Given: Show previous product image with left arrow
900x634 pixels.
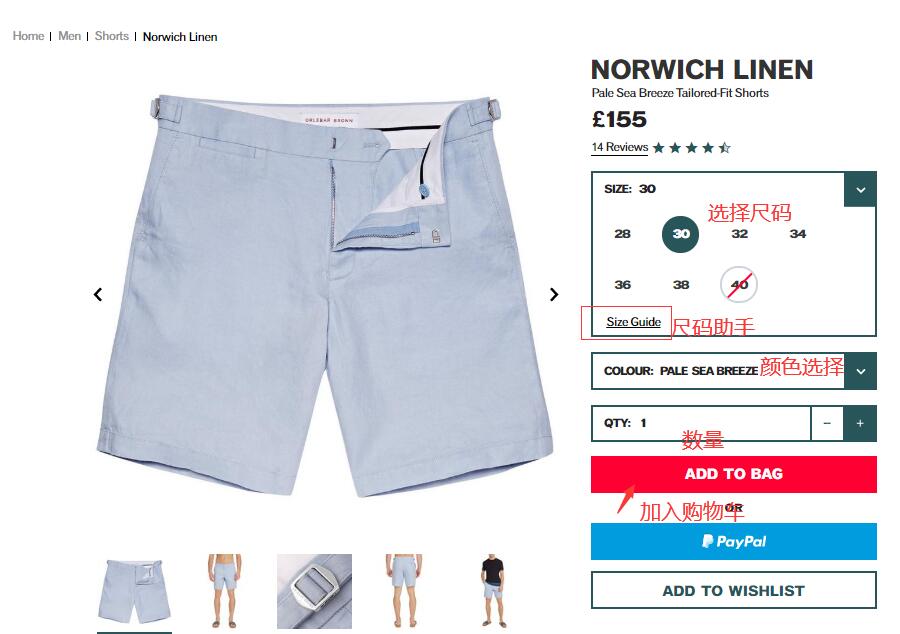Looking at the screenshot, I should click(98, 294).
